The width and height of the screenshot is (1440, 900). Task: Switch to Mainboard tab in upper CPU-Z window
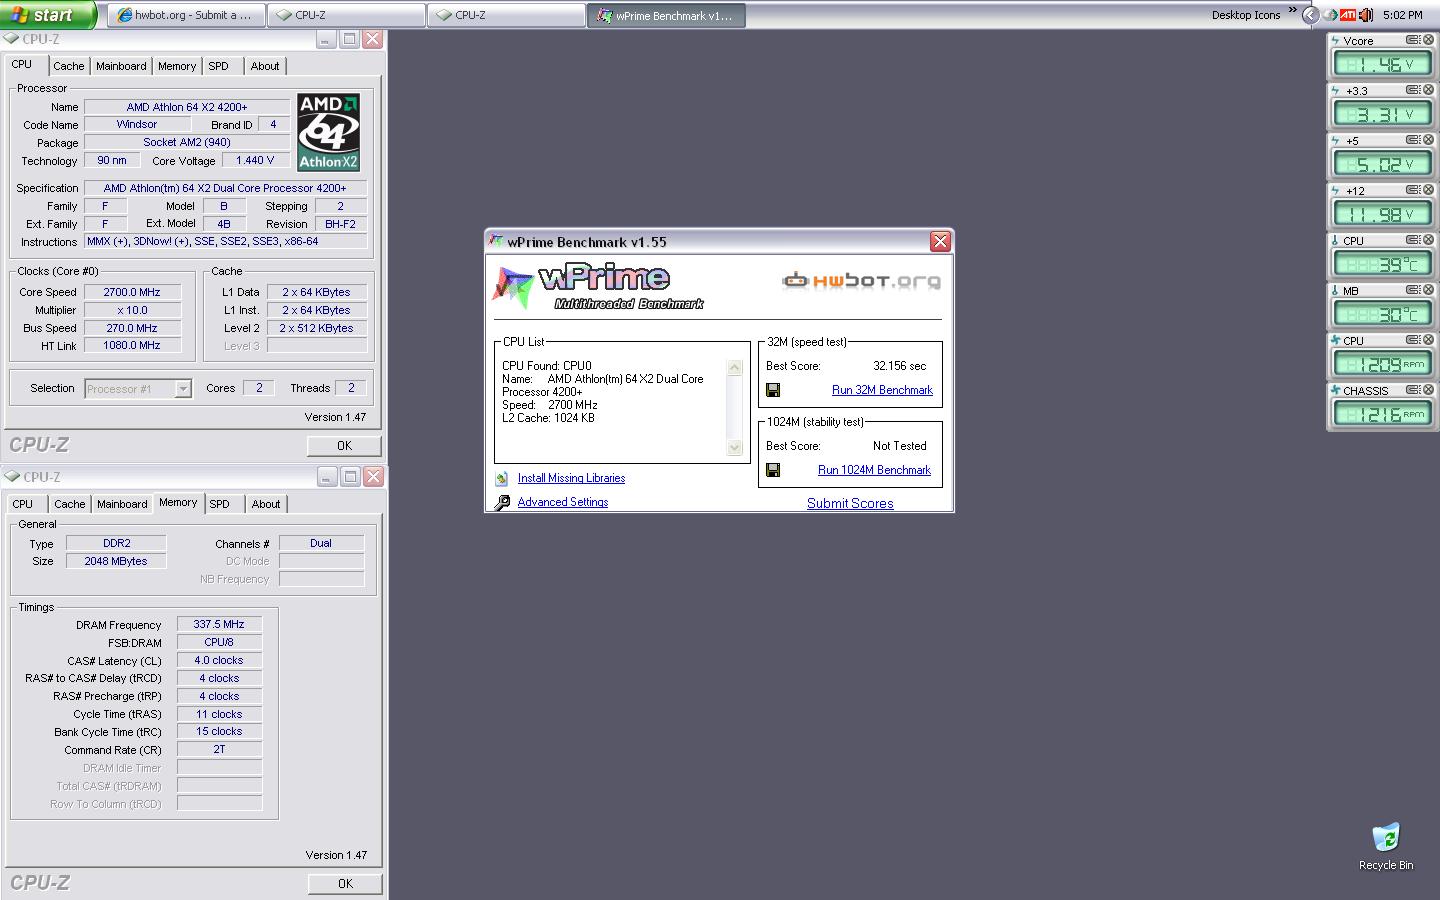(x=121, y=66)
